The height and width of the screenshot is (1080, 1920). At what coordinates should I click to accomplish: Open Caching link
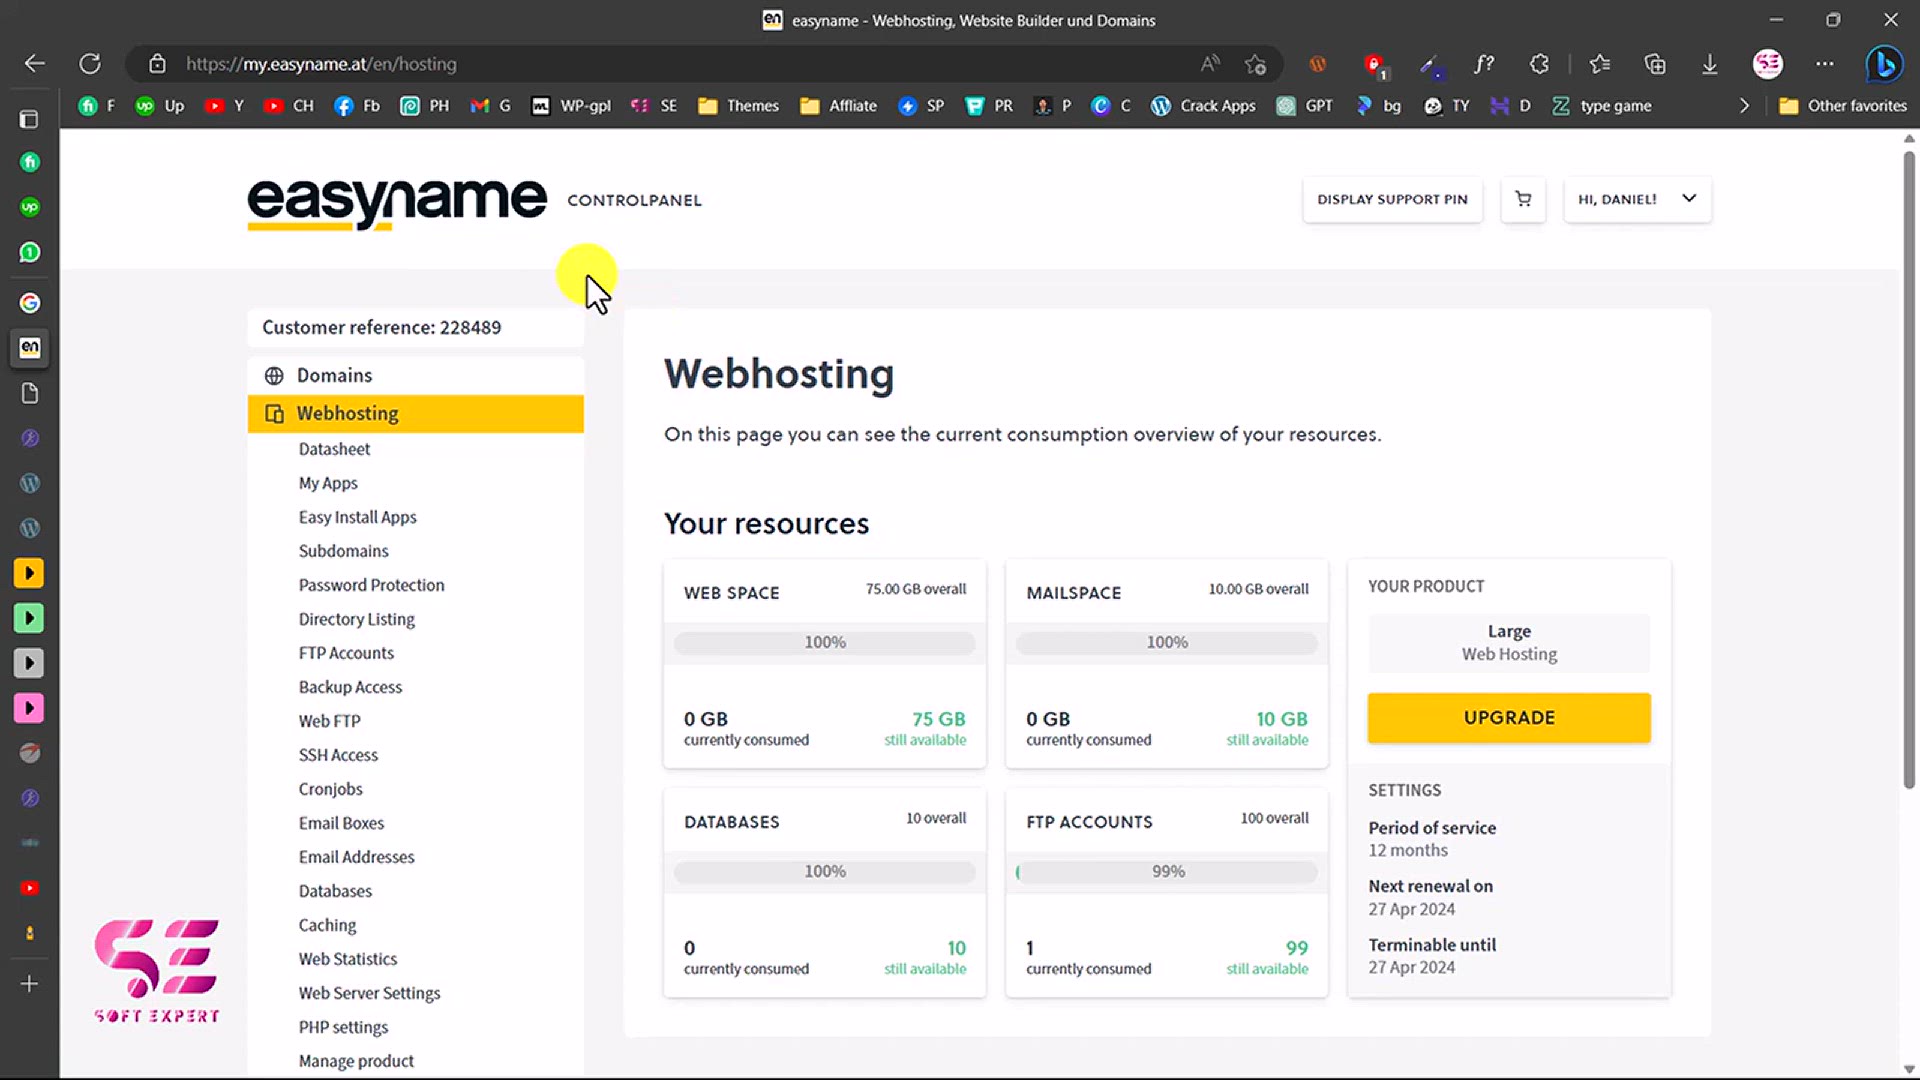pyautogui.click(x=327, y=926)
